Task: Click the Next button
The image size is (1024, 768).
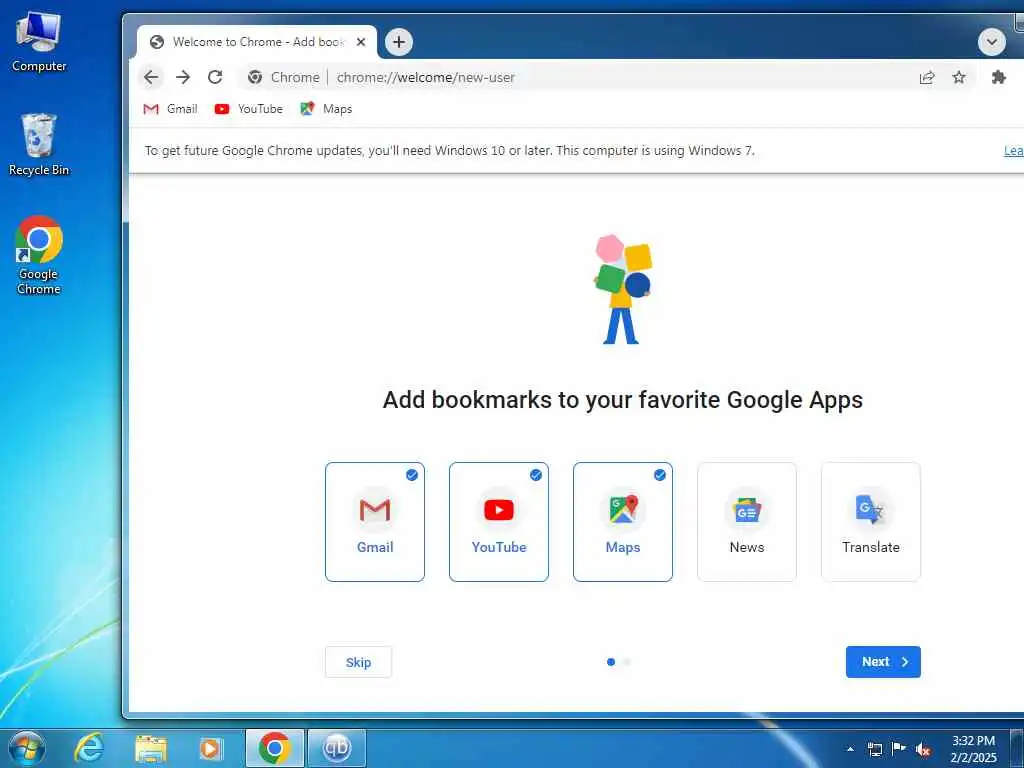Action: [x=883, y=662]
